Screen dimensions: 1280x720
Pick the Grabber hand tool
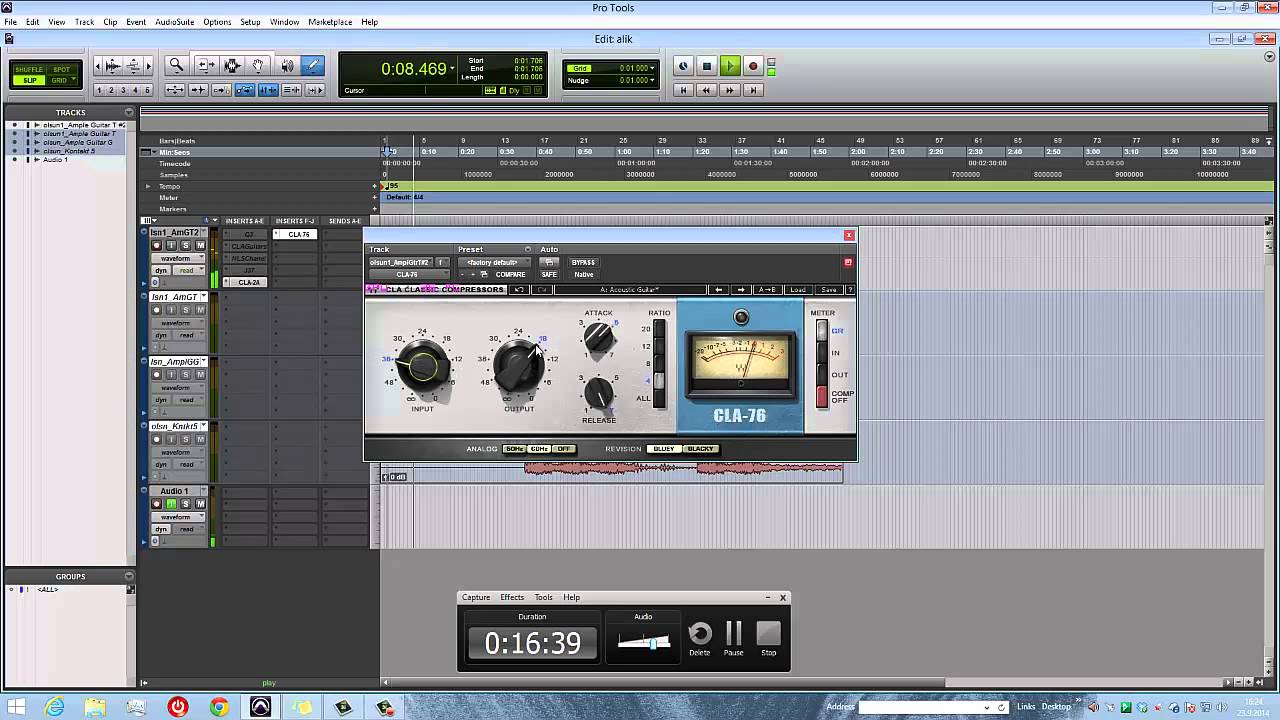click(258, 66)
